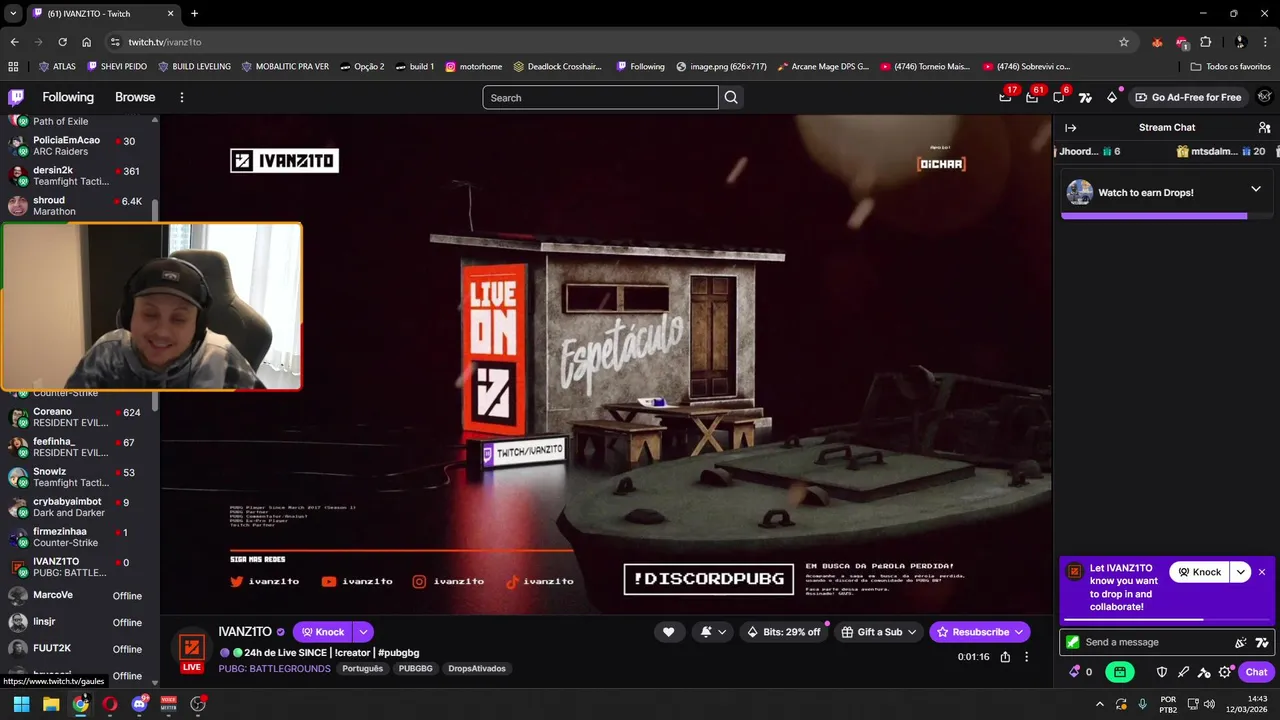Select offline MarcoVe channel
Viewport: 1280px width, 720px height.
(78, 595)
